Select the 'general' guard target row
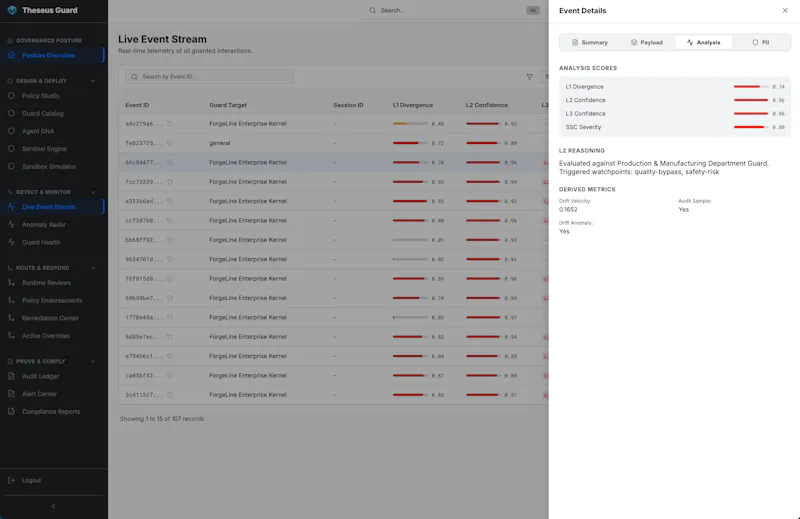 pyautogui.click(x=334, y=143)
